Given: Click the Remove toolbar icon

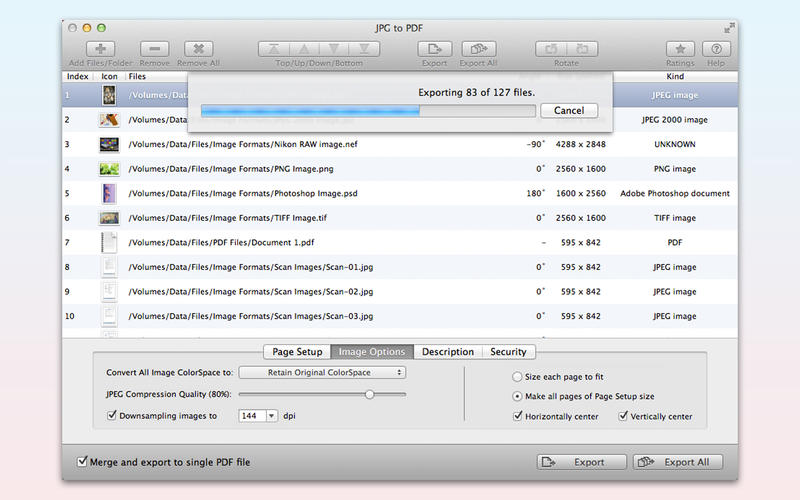Looking at the screenshot, I should [x=154, y=49].
